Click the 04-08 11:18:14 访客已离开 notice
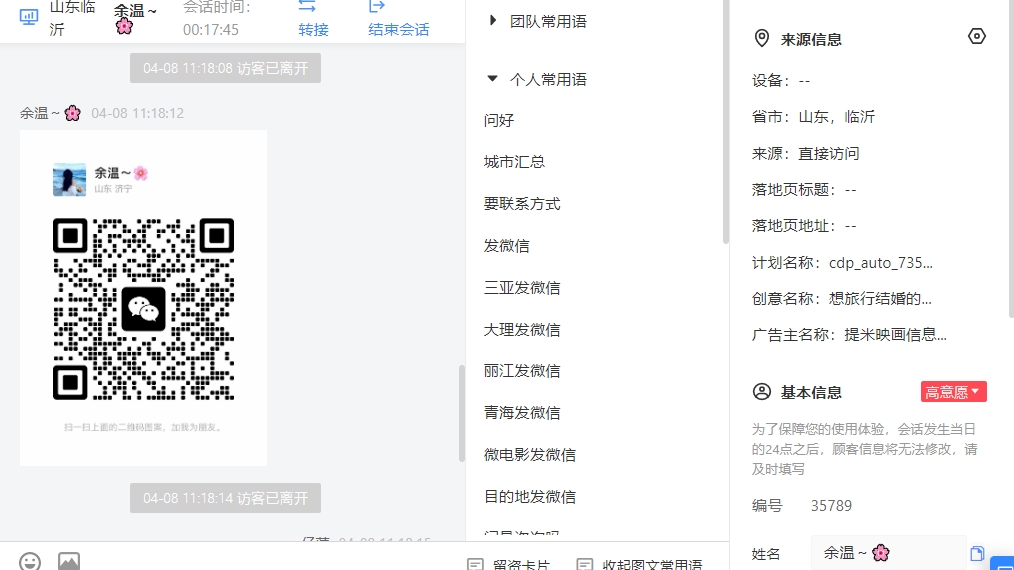 click(225, 498)
